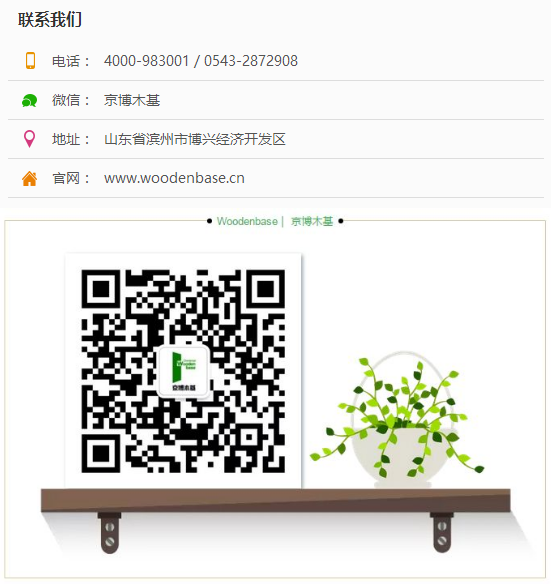Click the Woodenbase green caption text

247,221
